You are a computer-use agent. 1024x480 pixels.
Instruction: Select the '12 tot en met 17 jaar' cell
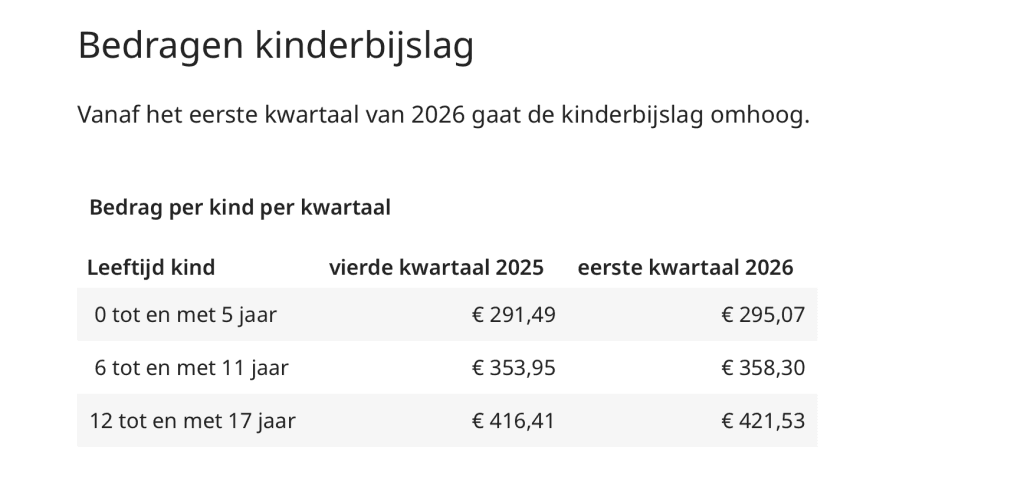coord(192,421)
